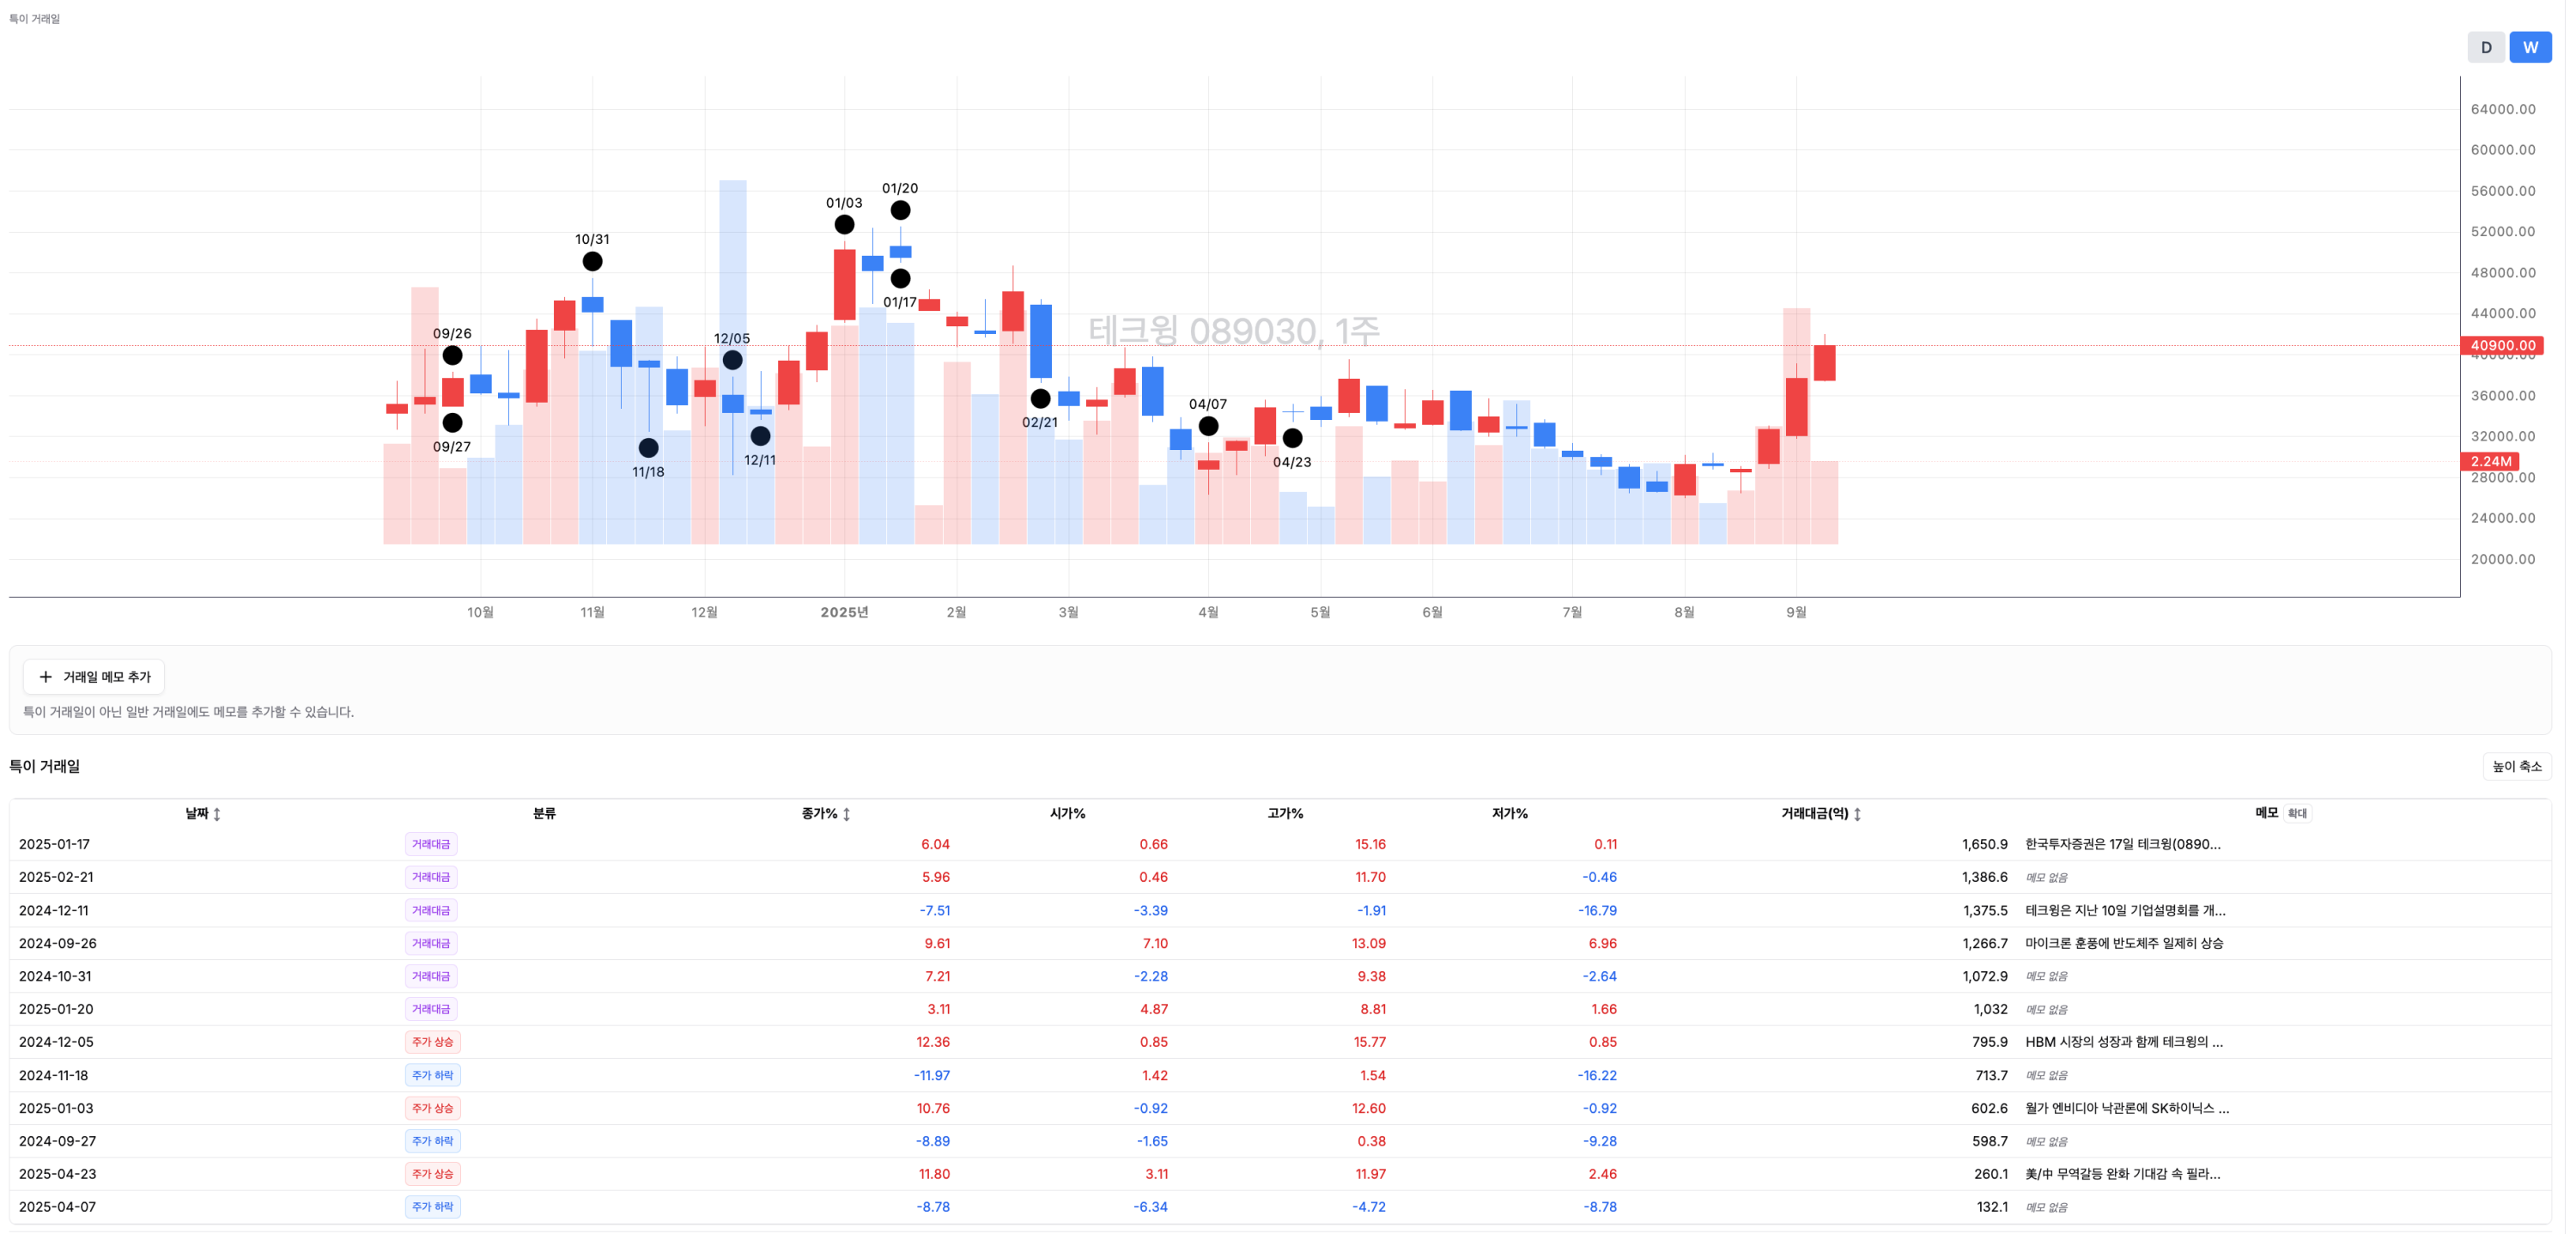The width and height of the screenshot is (2576, 1234).
Task: Click the 2025-01-03 date cell
Action: click(x=56, y=1108)
